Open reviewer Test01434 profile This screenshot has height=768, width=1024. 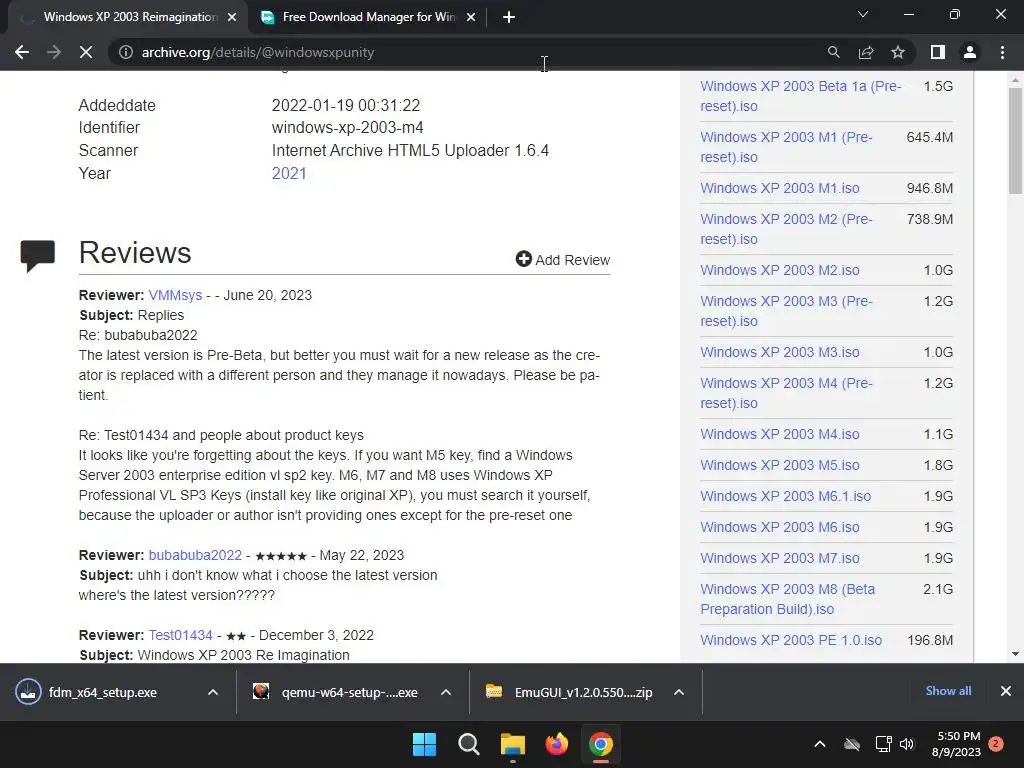point(180,635)
